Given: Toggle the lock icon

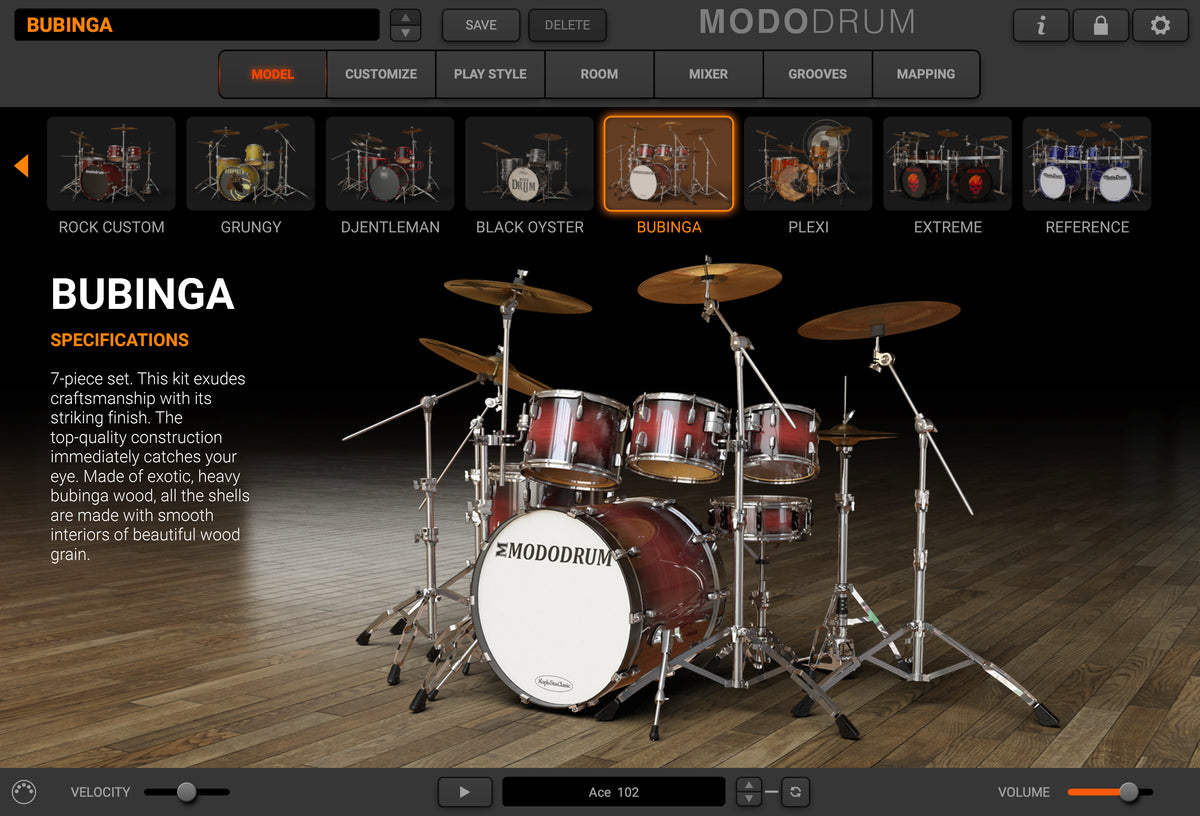Looking at the screenshot, I should click(1100, 25).
